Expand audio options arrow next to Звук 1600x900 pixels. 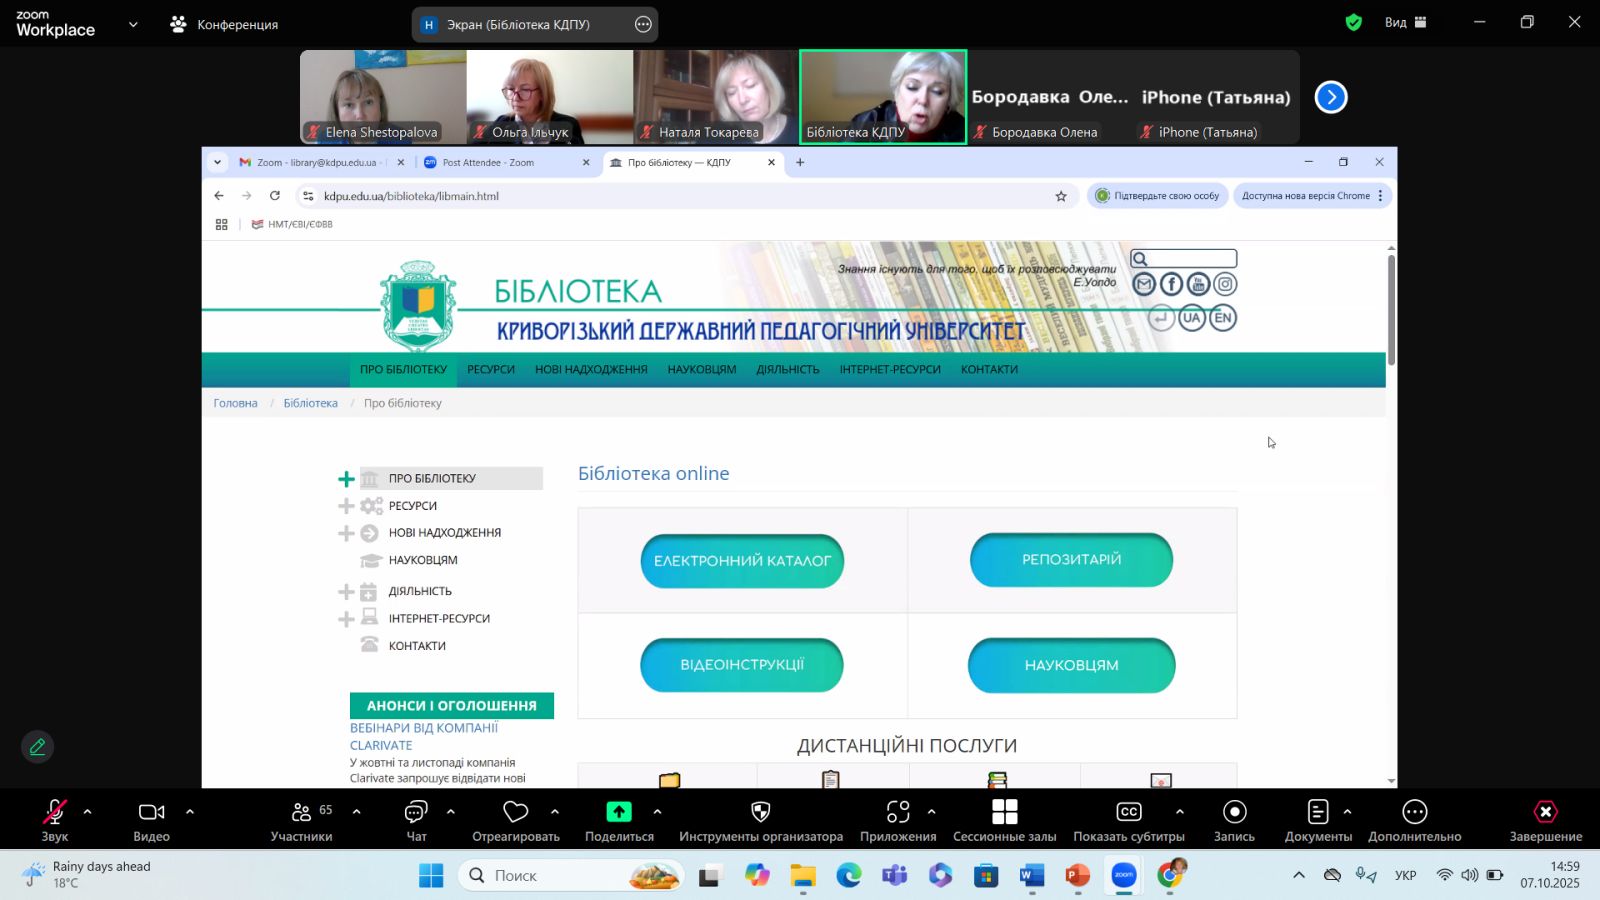click(x=88, y=812)
